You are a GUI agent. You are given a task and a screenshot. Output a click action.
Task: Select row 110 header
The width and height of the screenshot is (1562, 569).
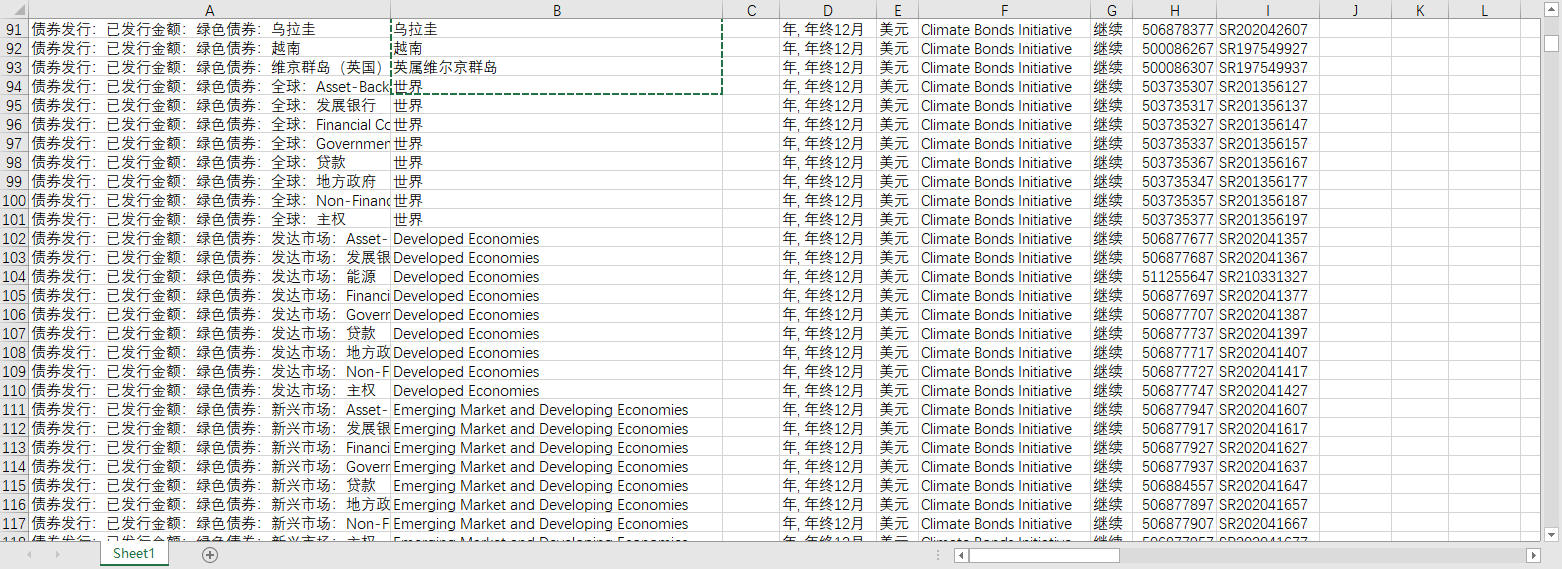pyautogui.click(x=14, y=391)
